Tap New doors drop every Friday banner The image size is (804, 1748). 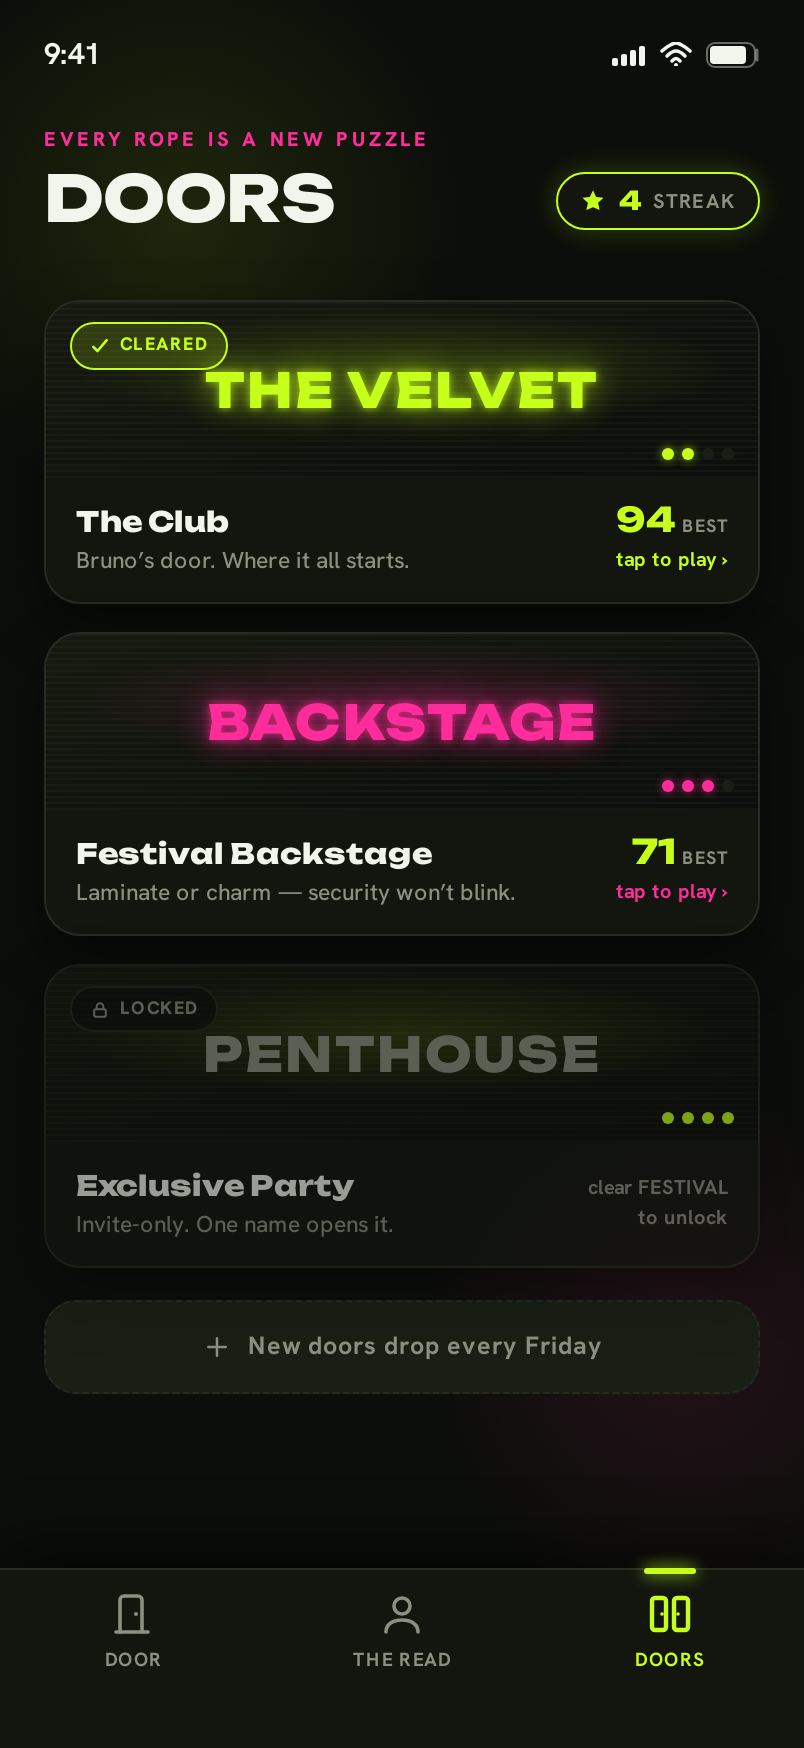pyautogui.click(x=402, y=1347)
